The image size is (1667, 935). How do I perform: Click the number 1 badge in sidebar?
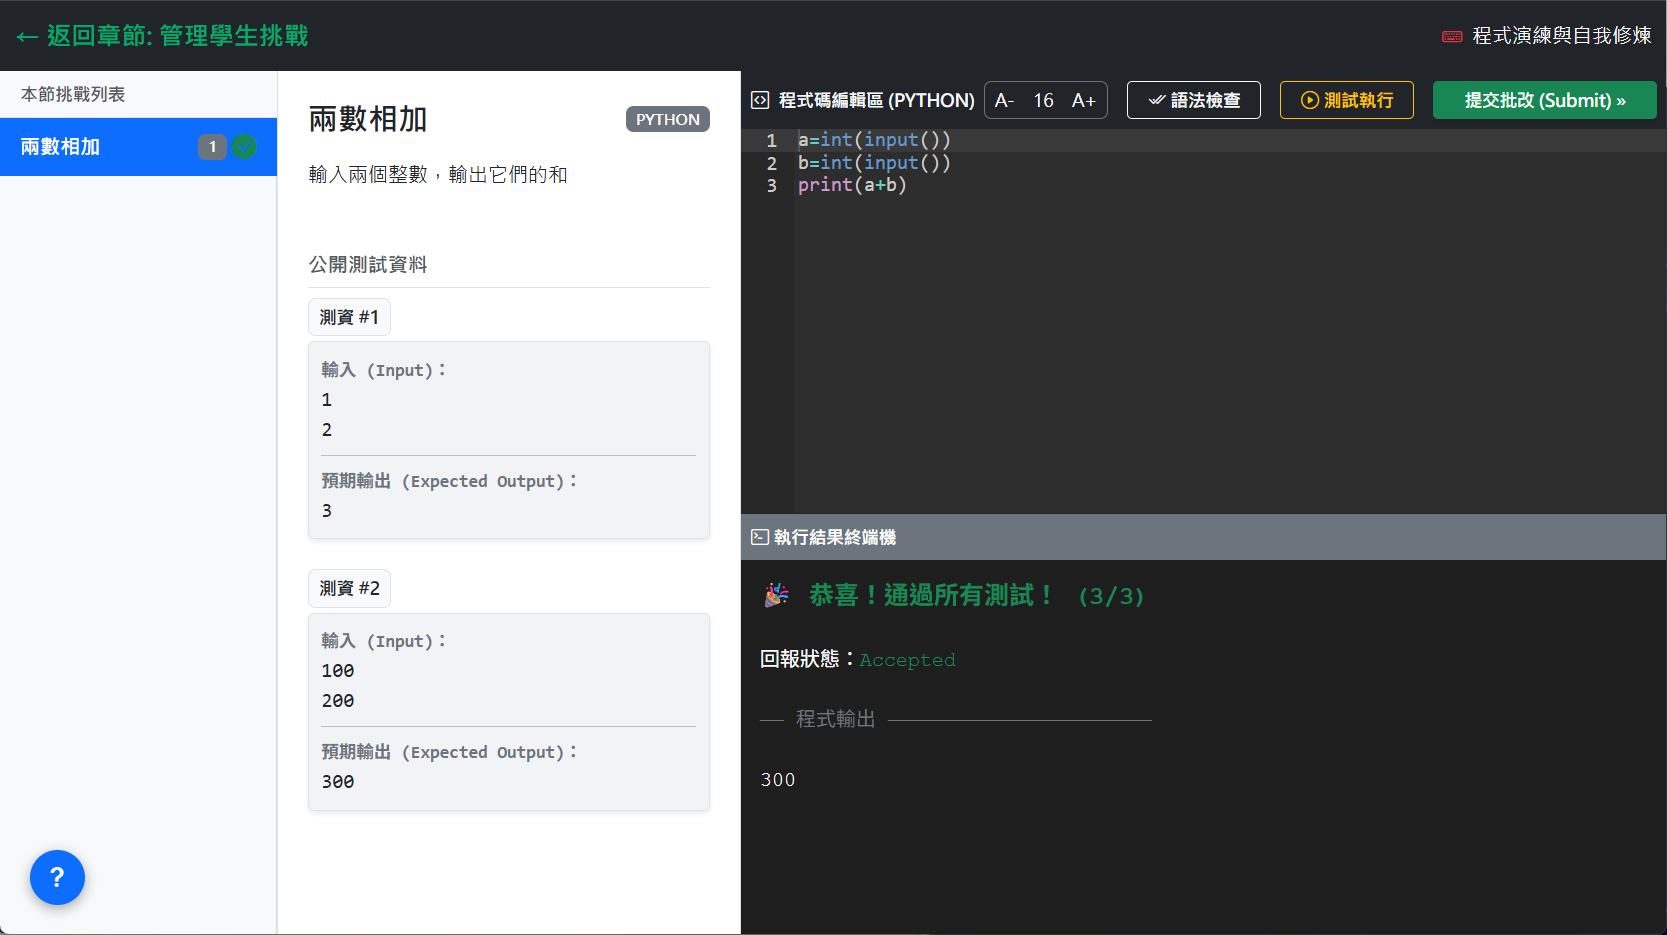pos(212,147)
